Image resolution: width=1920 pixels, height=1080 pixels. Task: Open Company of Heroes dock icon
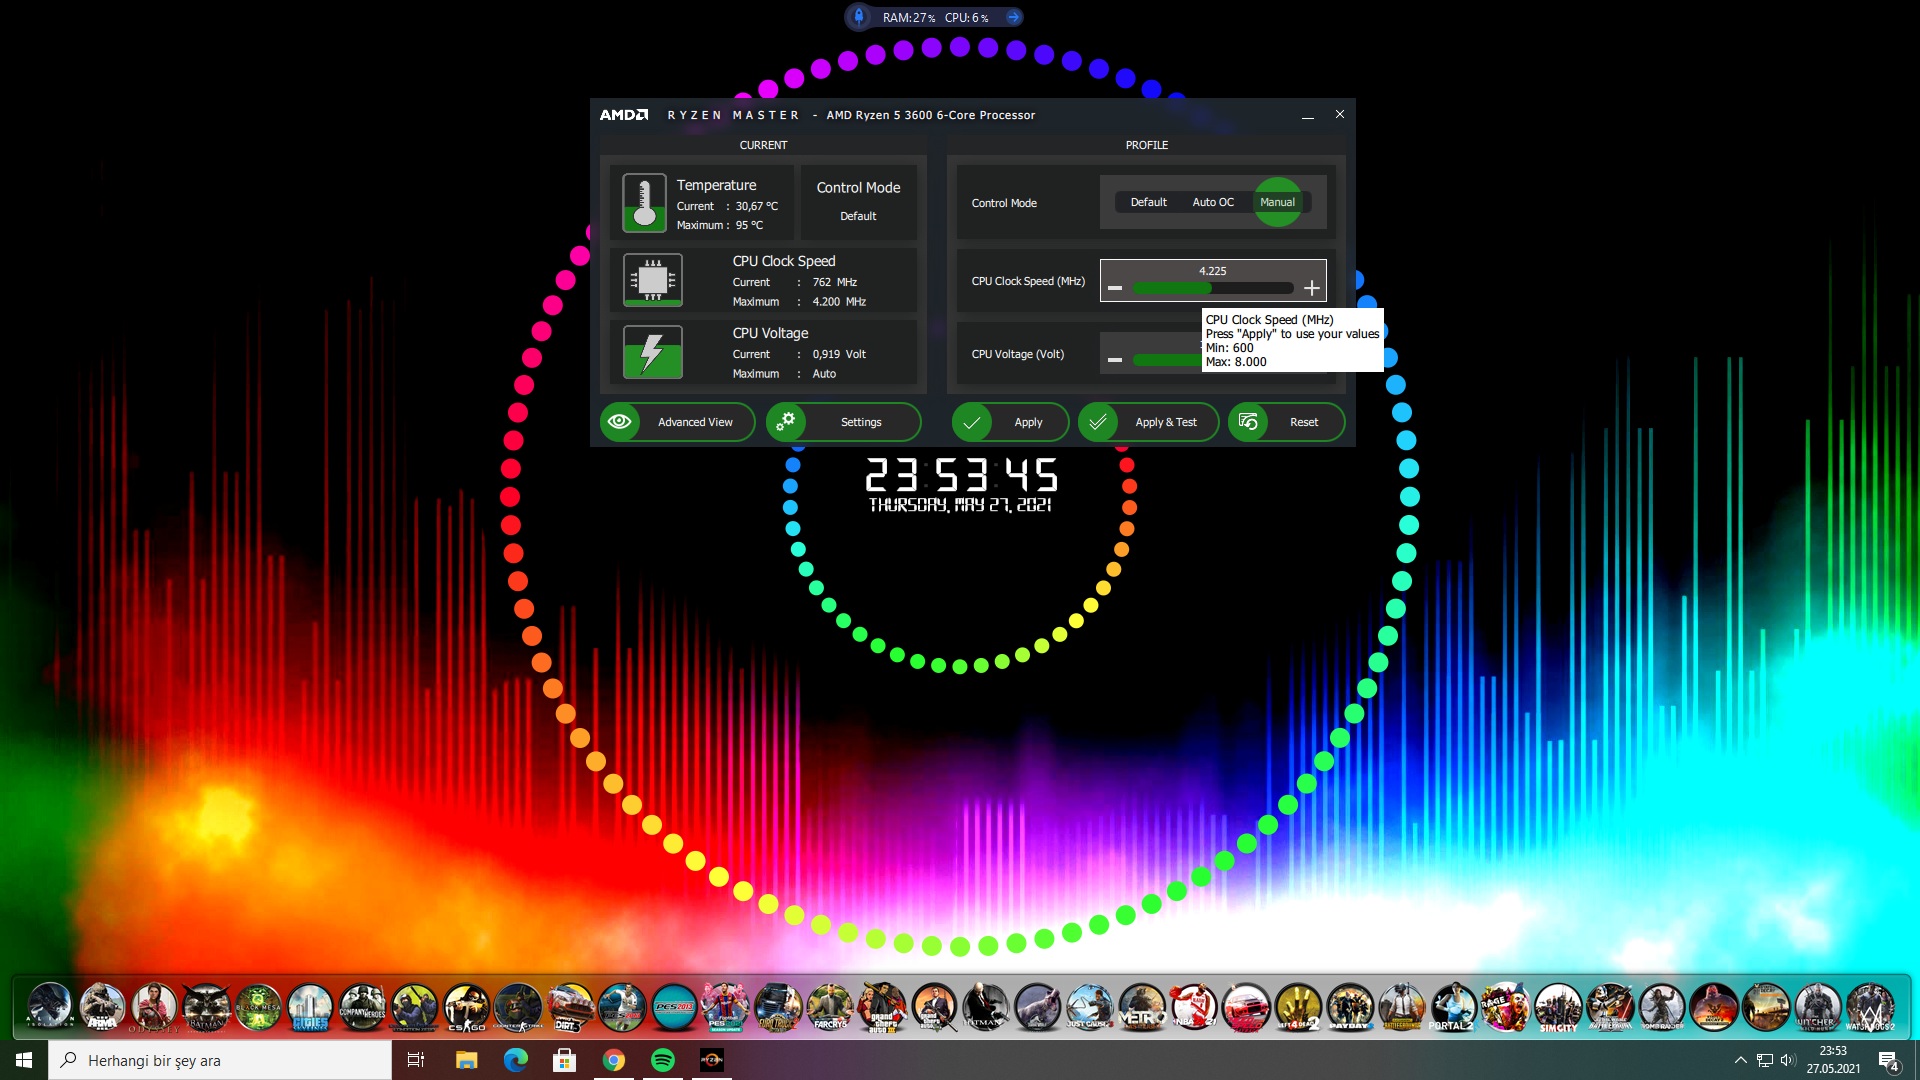pos(362,1006)
